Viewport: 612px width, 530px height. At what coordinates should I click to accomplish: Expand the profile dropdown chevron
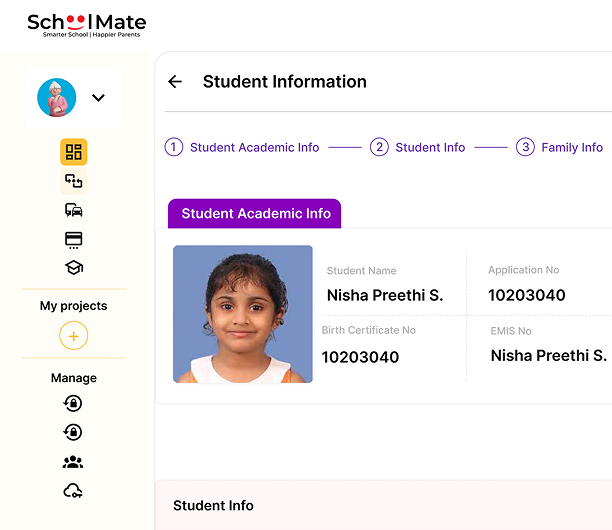(98, 98)
